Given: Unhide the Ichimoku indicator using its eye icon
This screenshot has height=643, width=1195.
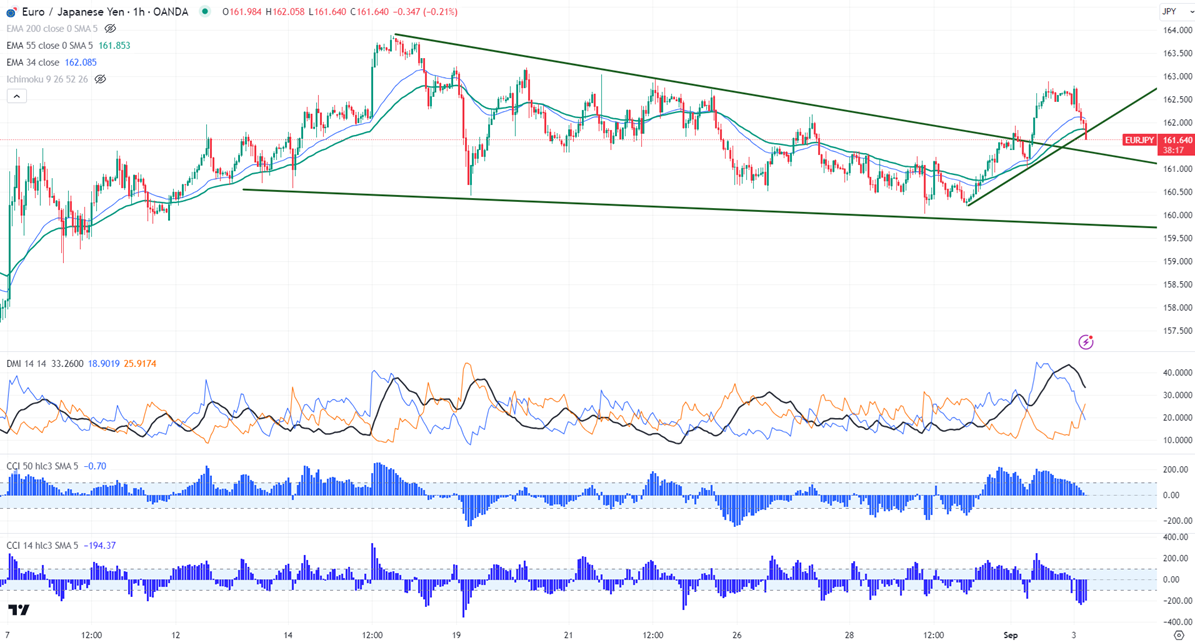Looking at the screenshot, I should point(100,79).
